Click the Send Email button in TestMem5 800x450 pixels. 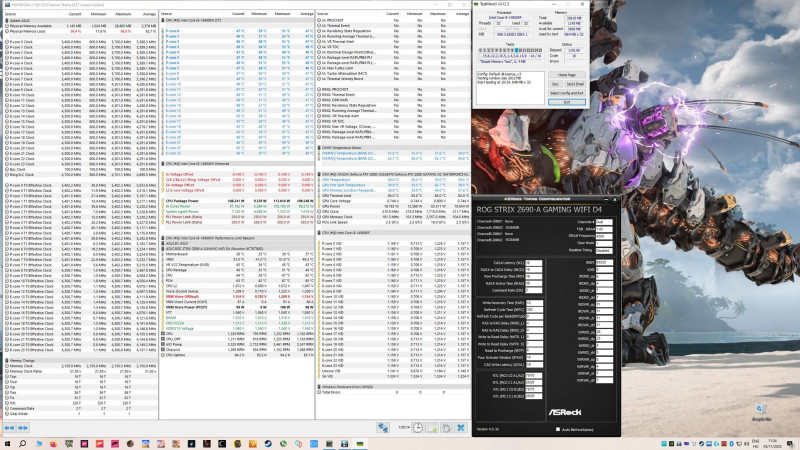tap(574, 84)
